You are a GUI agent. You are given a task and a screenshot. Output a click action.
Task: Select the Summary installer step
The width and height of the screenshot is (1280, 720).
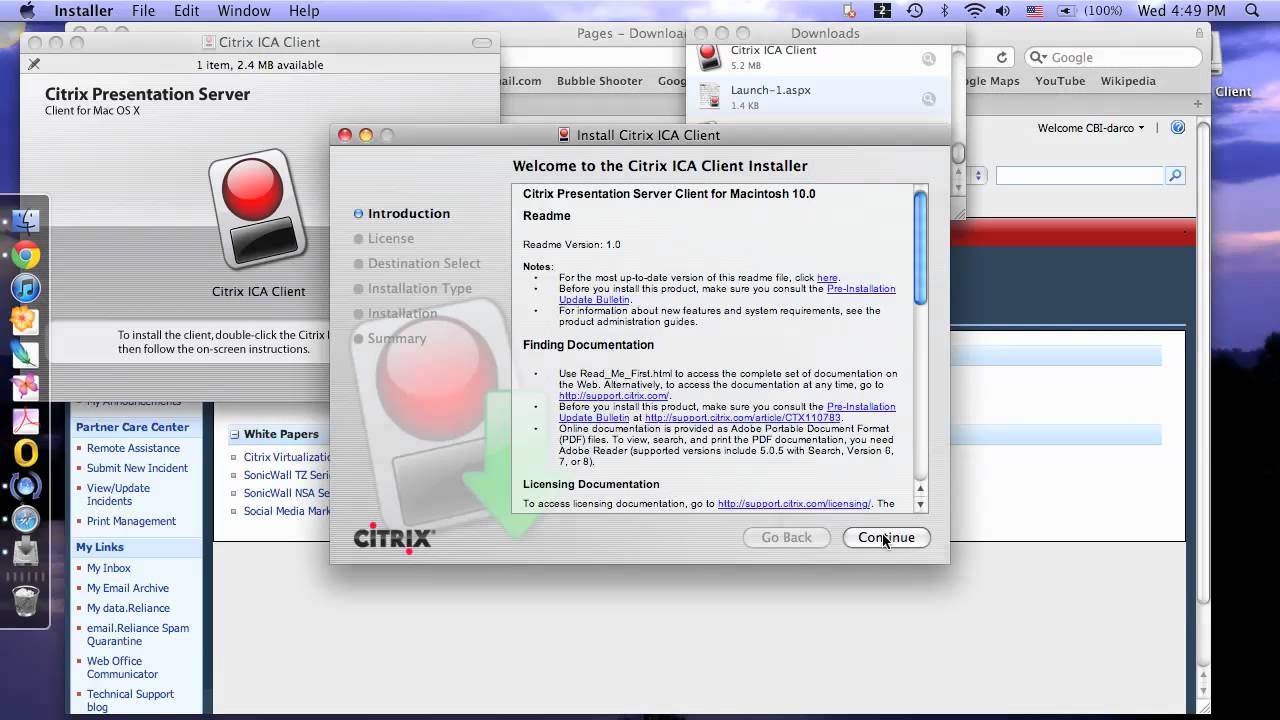397,338
